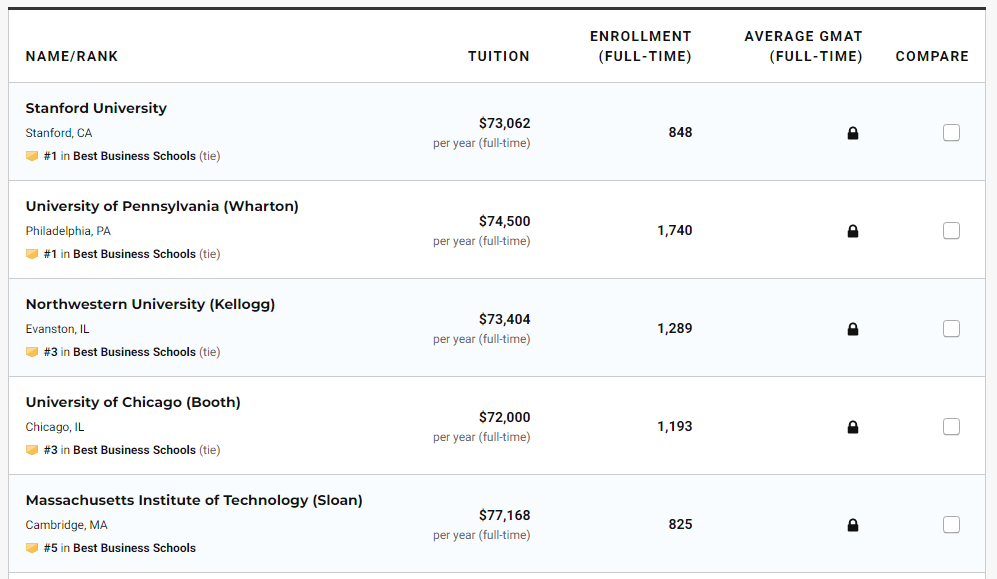The image size is (997, 579).
Task: Click lock icon in MIT Sloan's GMAT column
Action: click(x=853, y=525)
